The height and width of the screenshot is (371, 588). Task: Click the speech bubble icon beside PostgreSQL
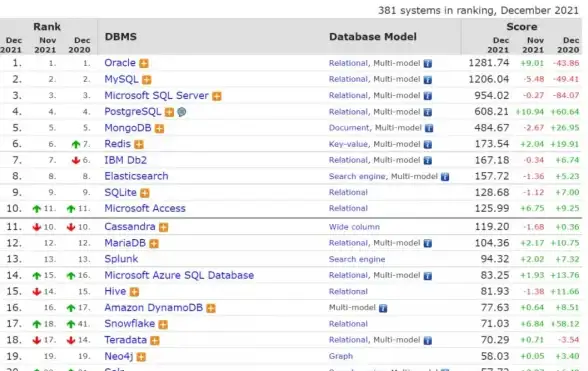pyautogui.click(x=182, y=112)
